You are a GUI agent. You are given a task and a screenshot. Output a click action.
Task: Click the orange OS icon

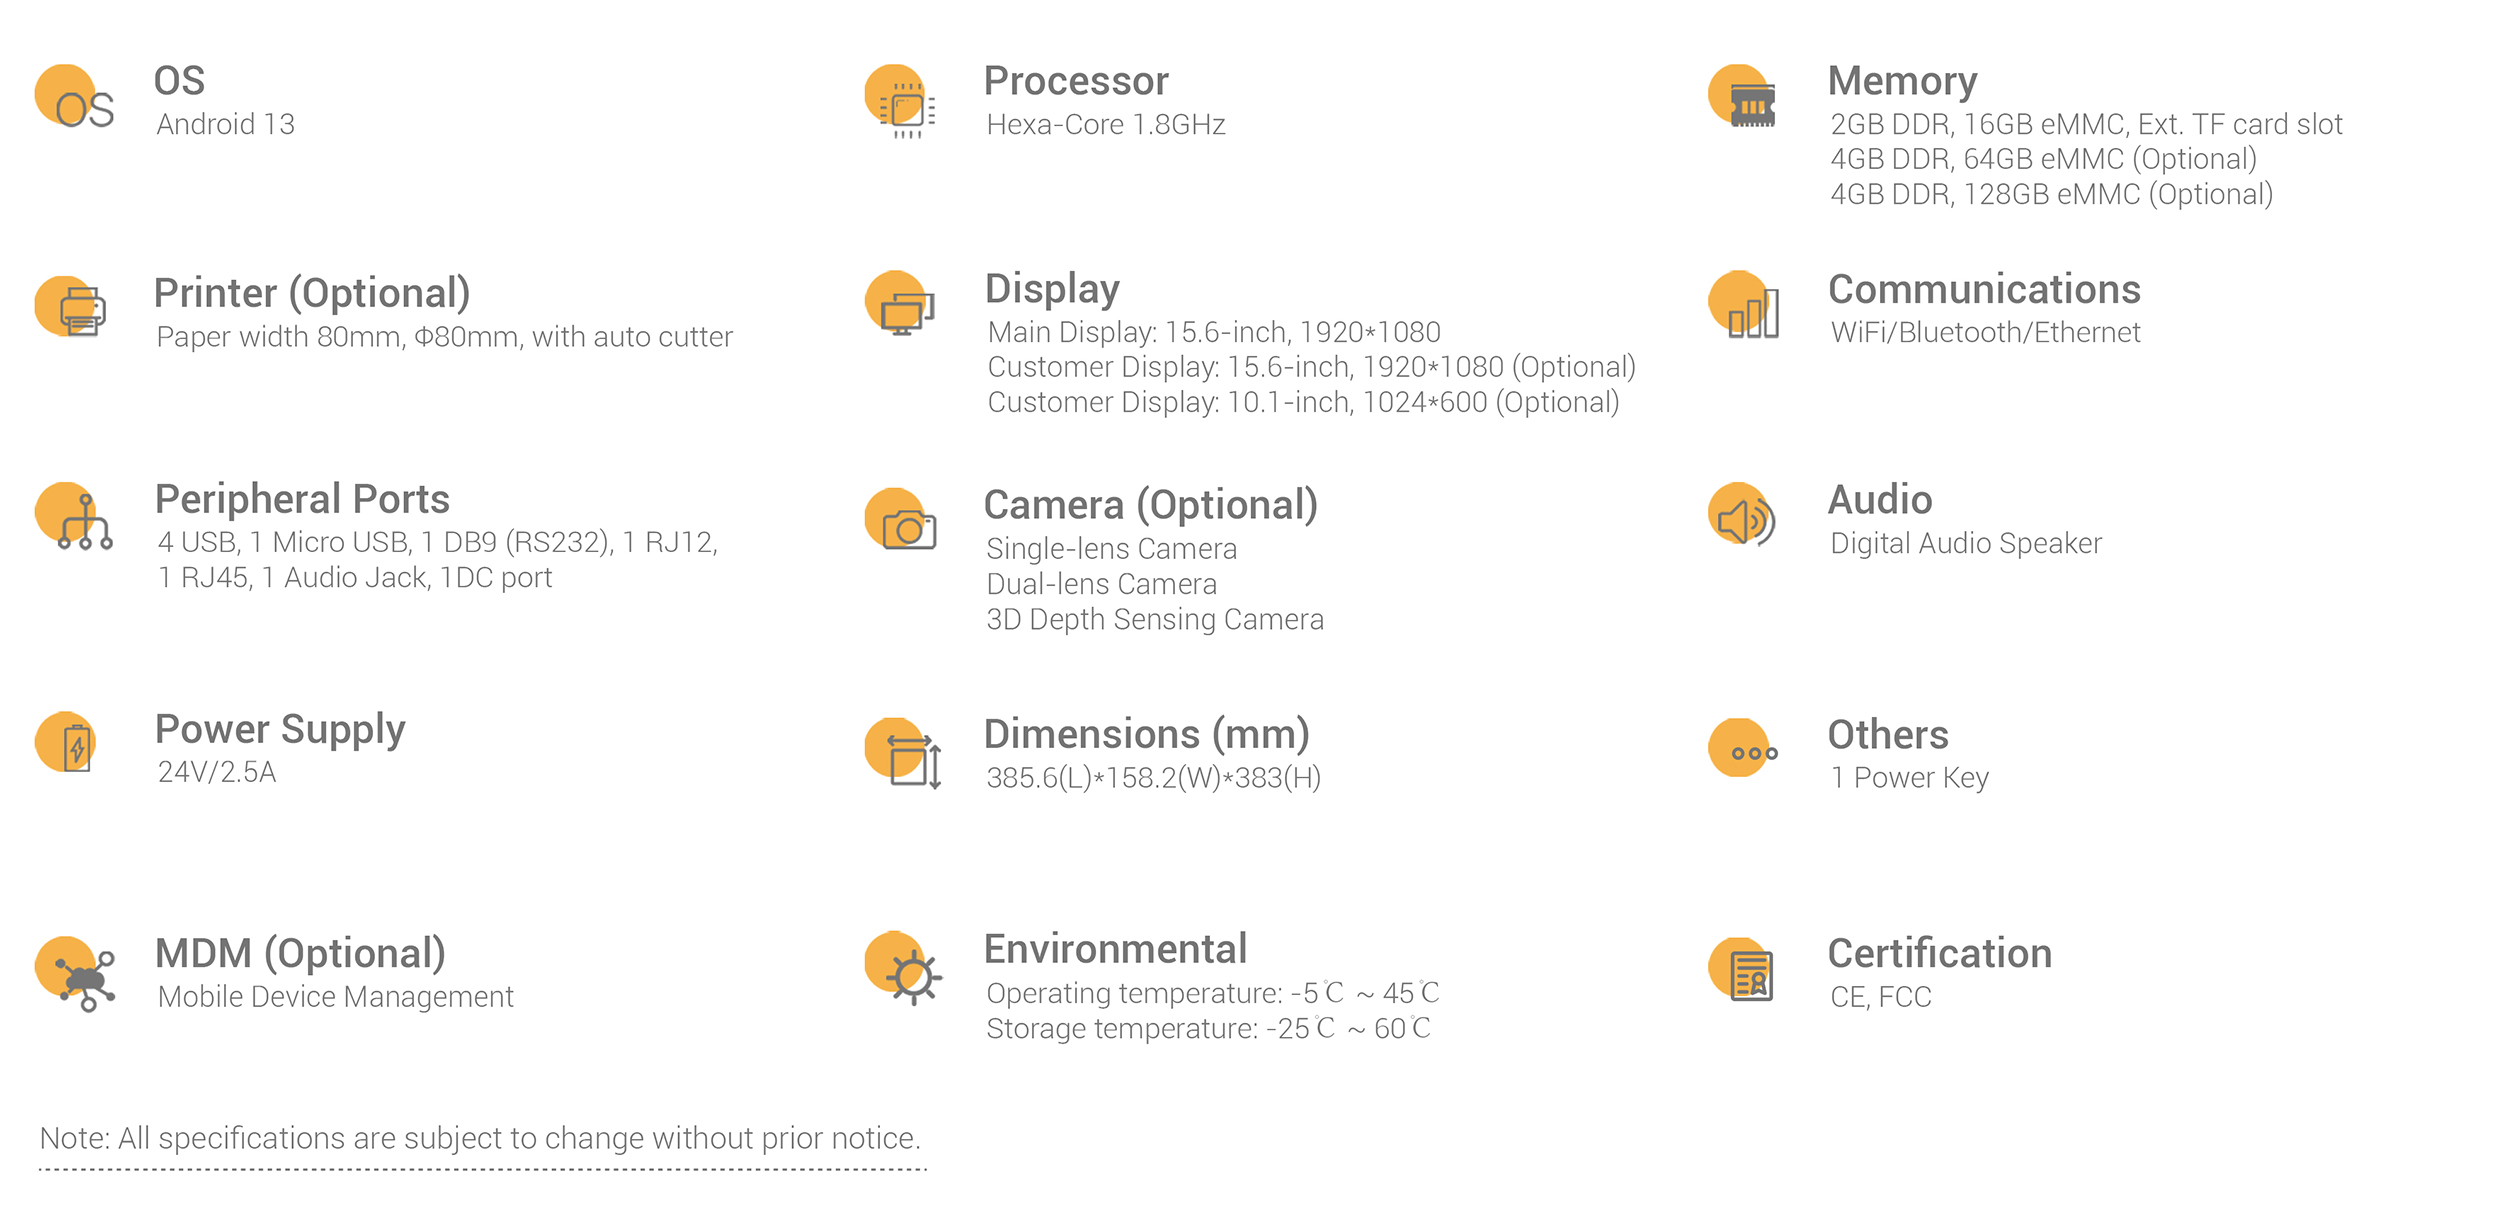75,99
